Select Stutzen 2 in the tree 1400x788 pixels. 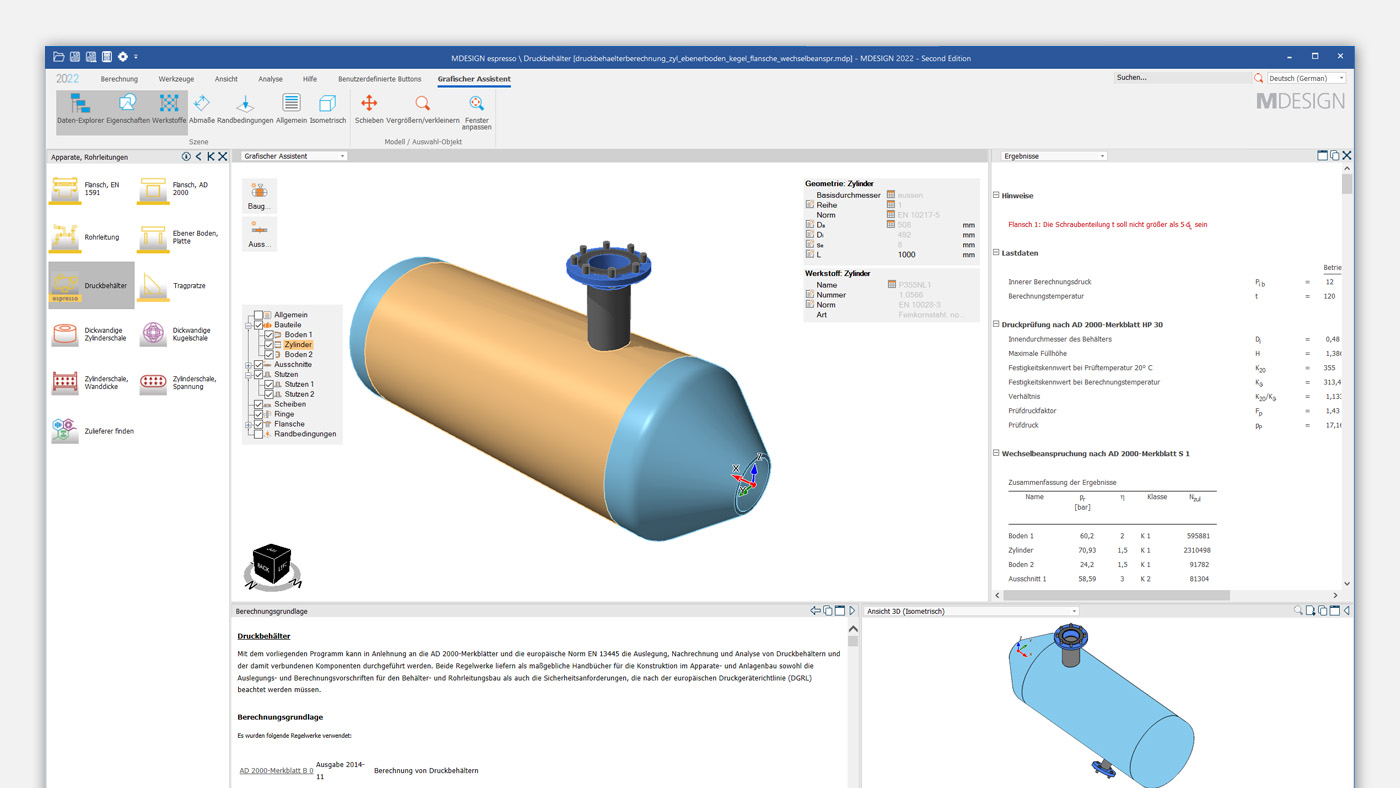tap(299, 394)
